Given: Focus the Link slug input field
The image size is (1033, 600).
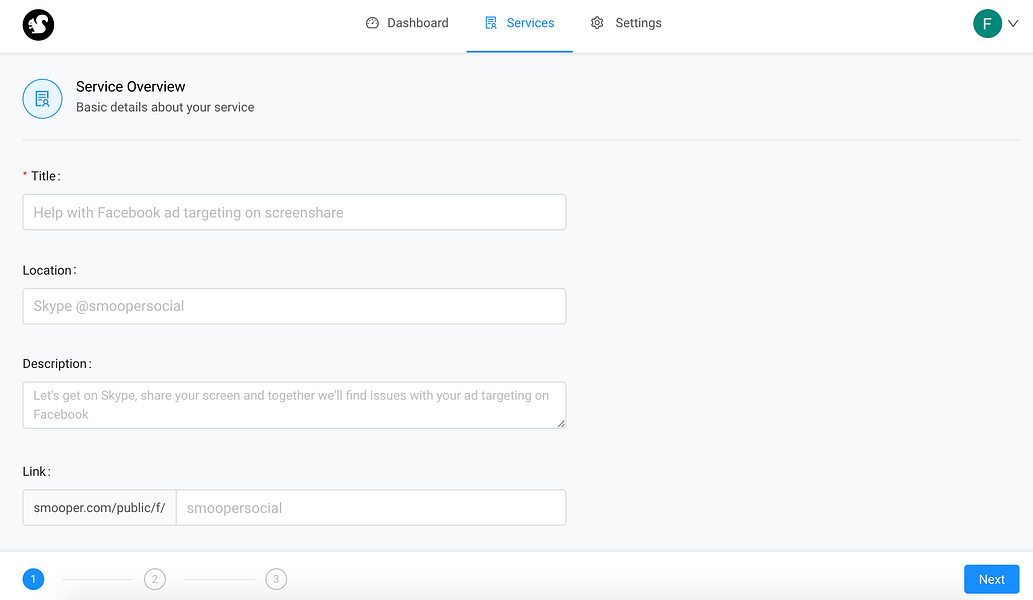Looking at the screenshot, I should tap(371, 508).
